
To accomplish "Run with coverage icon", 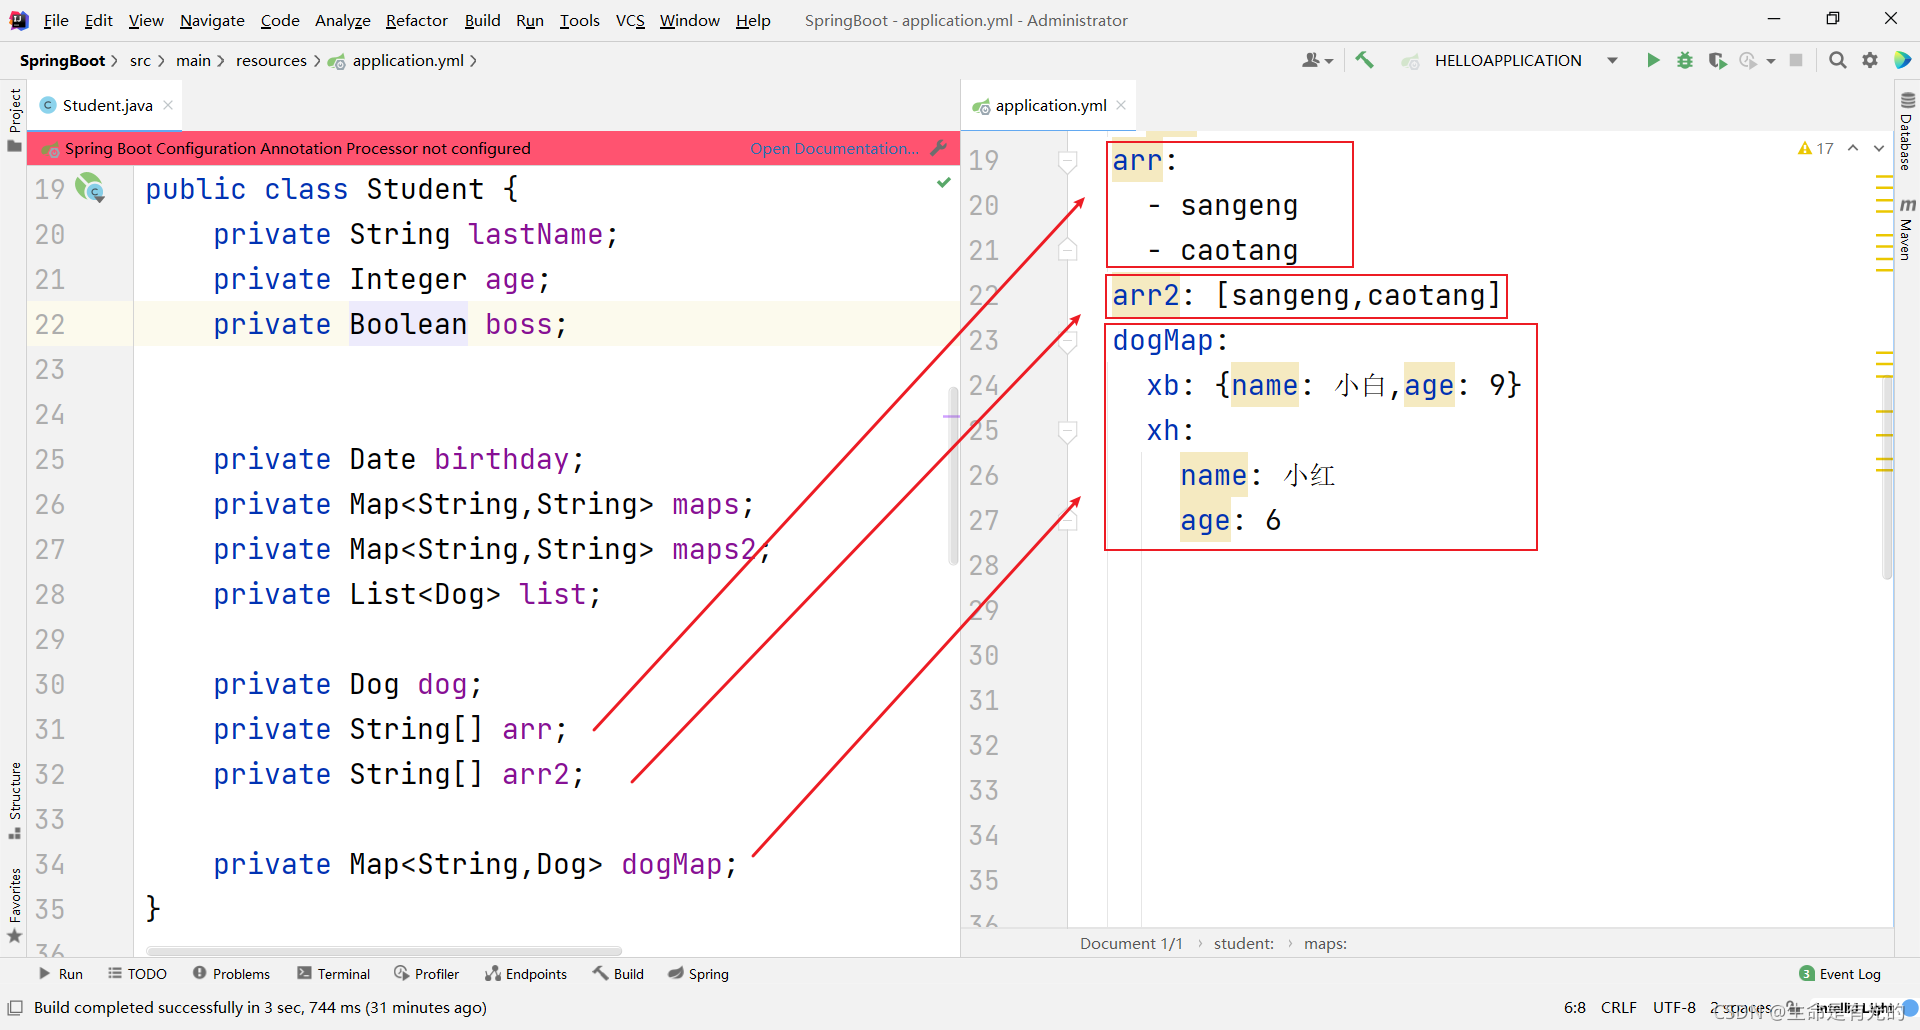I will [x=1717, y=61].
